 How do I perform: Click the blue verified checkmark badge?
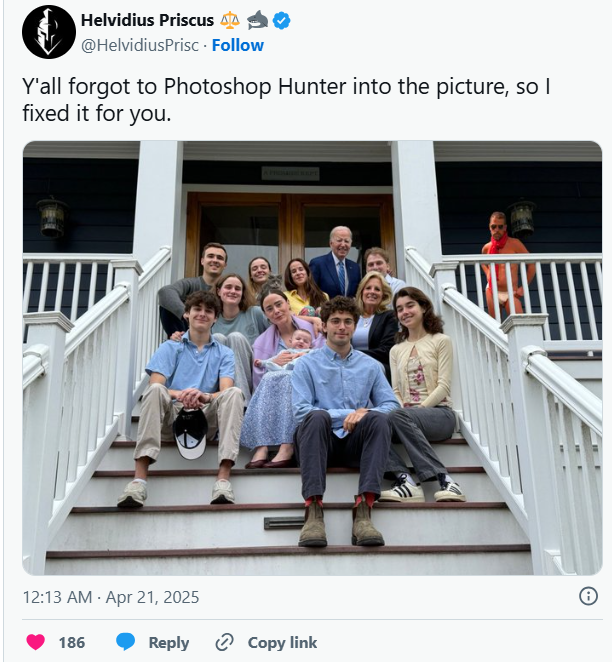(281, 21)
